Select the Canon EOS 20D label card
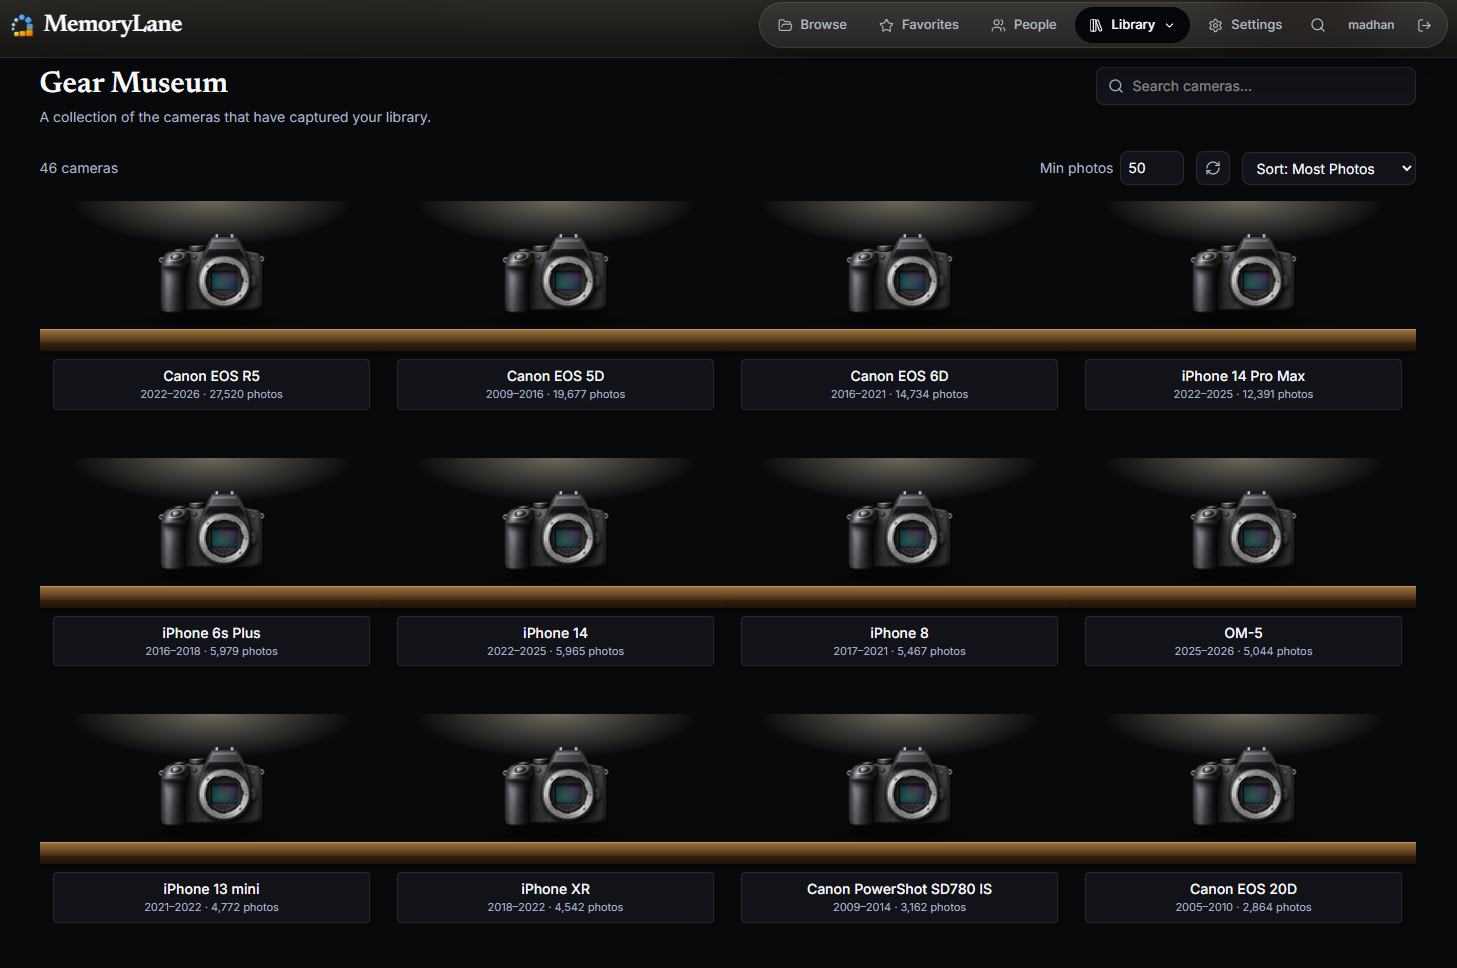Screen dimensions: 1457x968 coord(1244,897)
